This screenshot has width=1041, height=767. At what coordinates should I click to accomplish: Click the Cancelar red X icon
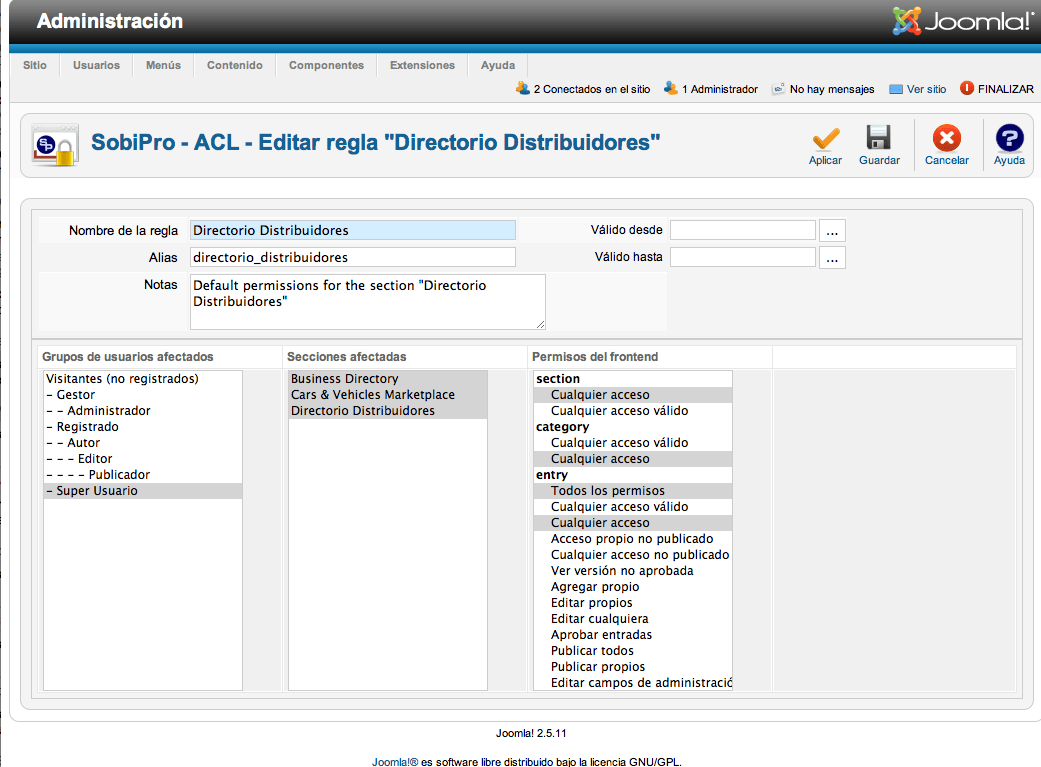click(947, 138)
